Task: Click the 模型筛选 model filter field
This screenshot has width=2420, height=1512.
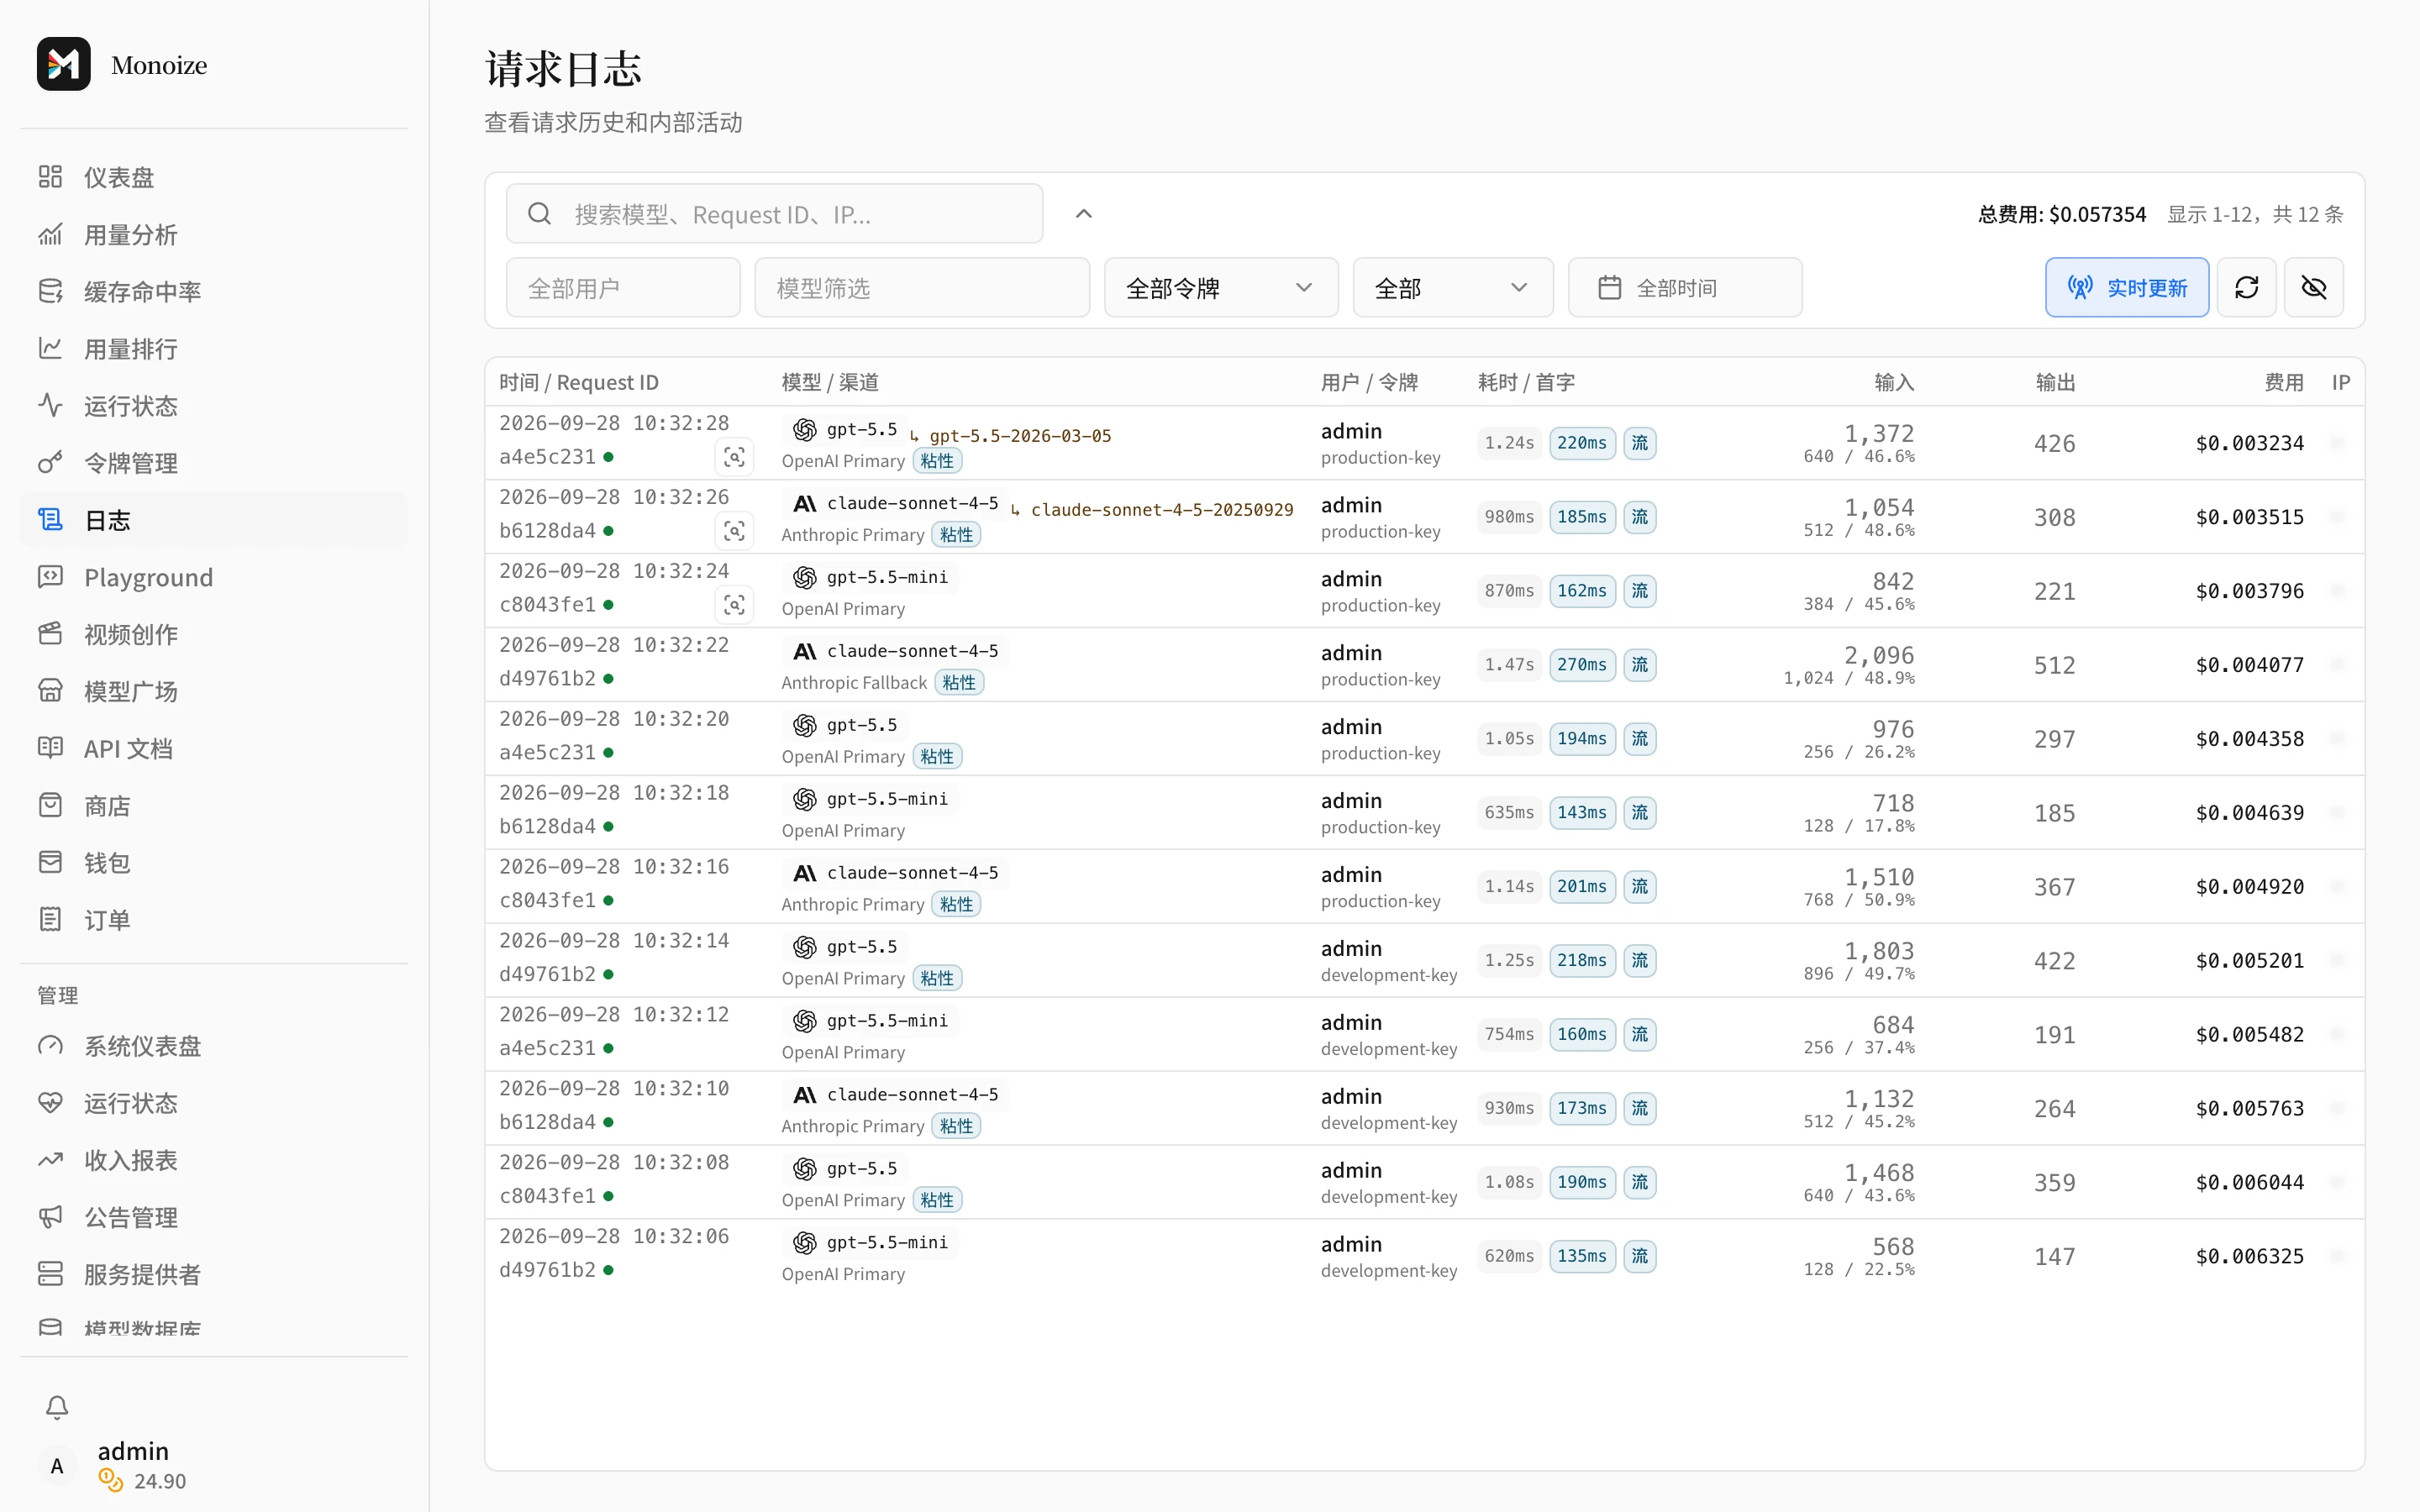Action: [922, 288]
